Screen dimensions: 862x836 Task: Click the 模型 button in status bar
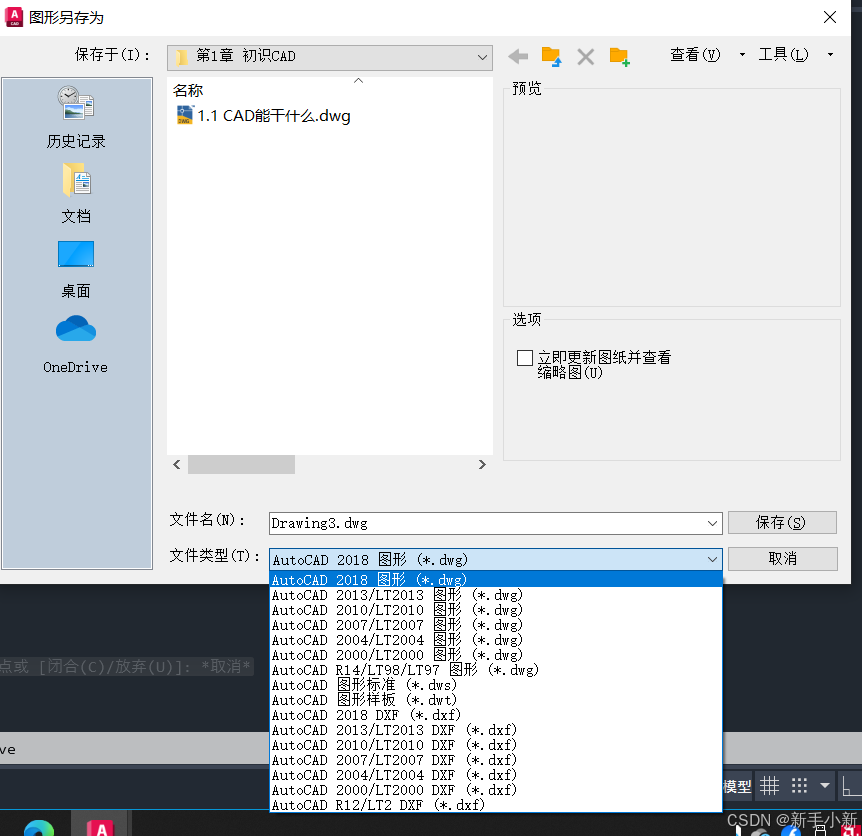pyautogui.click(x=737, y=787)
